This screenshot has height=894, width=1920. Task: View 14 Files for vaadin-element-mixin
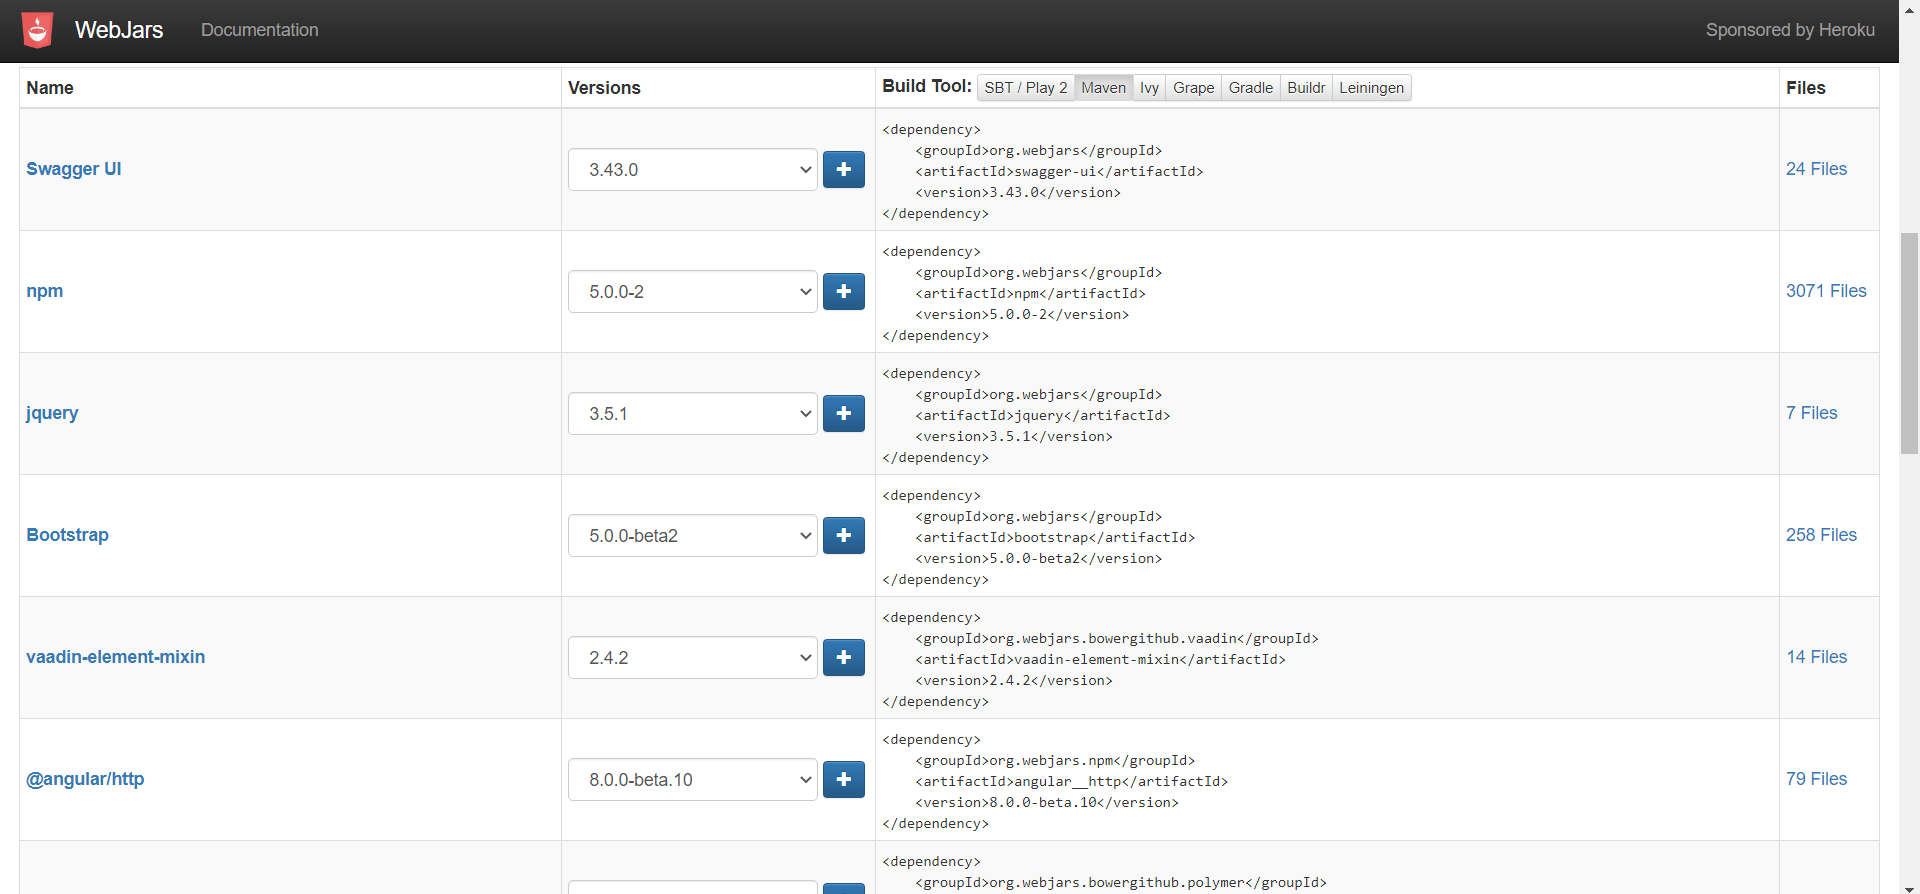point(1816,657)
